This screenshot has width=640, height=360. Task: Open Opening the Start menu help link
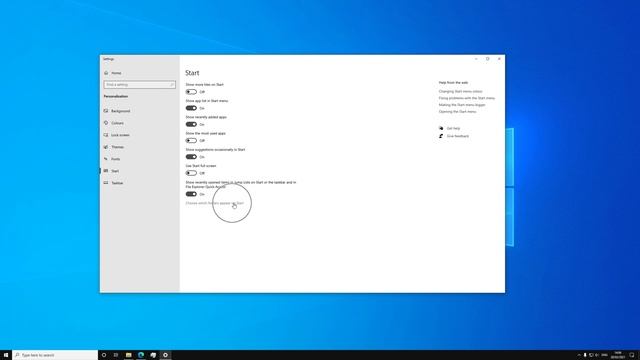click(457, 112)
